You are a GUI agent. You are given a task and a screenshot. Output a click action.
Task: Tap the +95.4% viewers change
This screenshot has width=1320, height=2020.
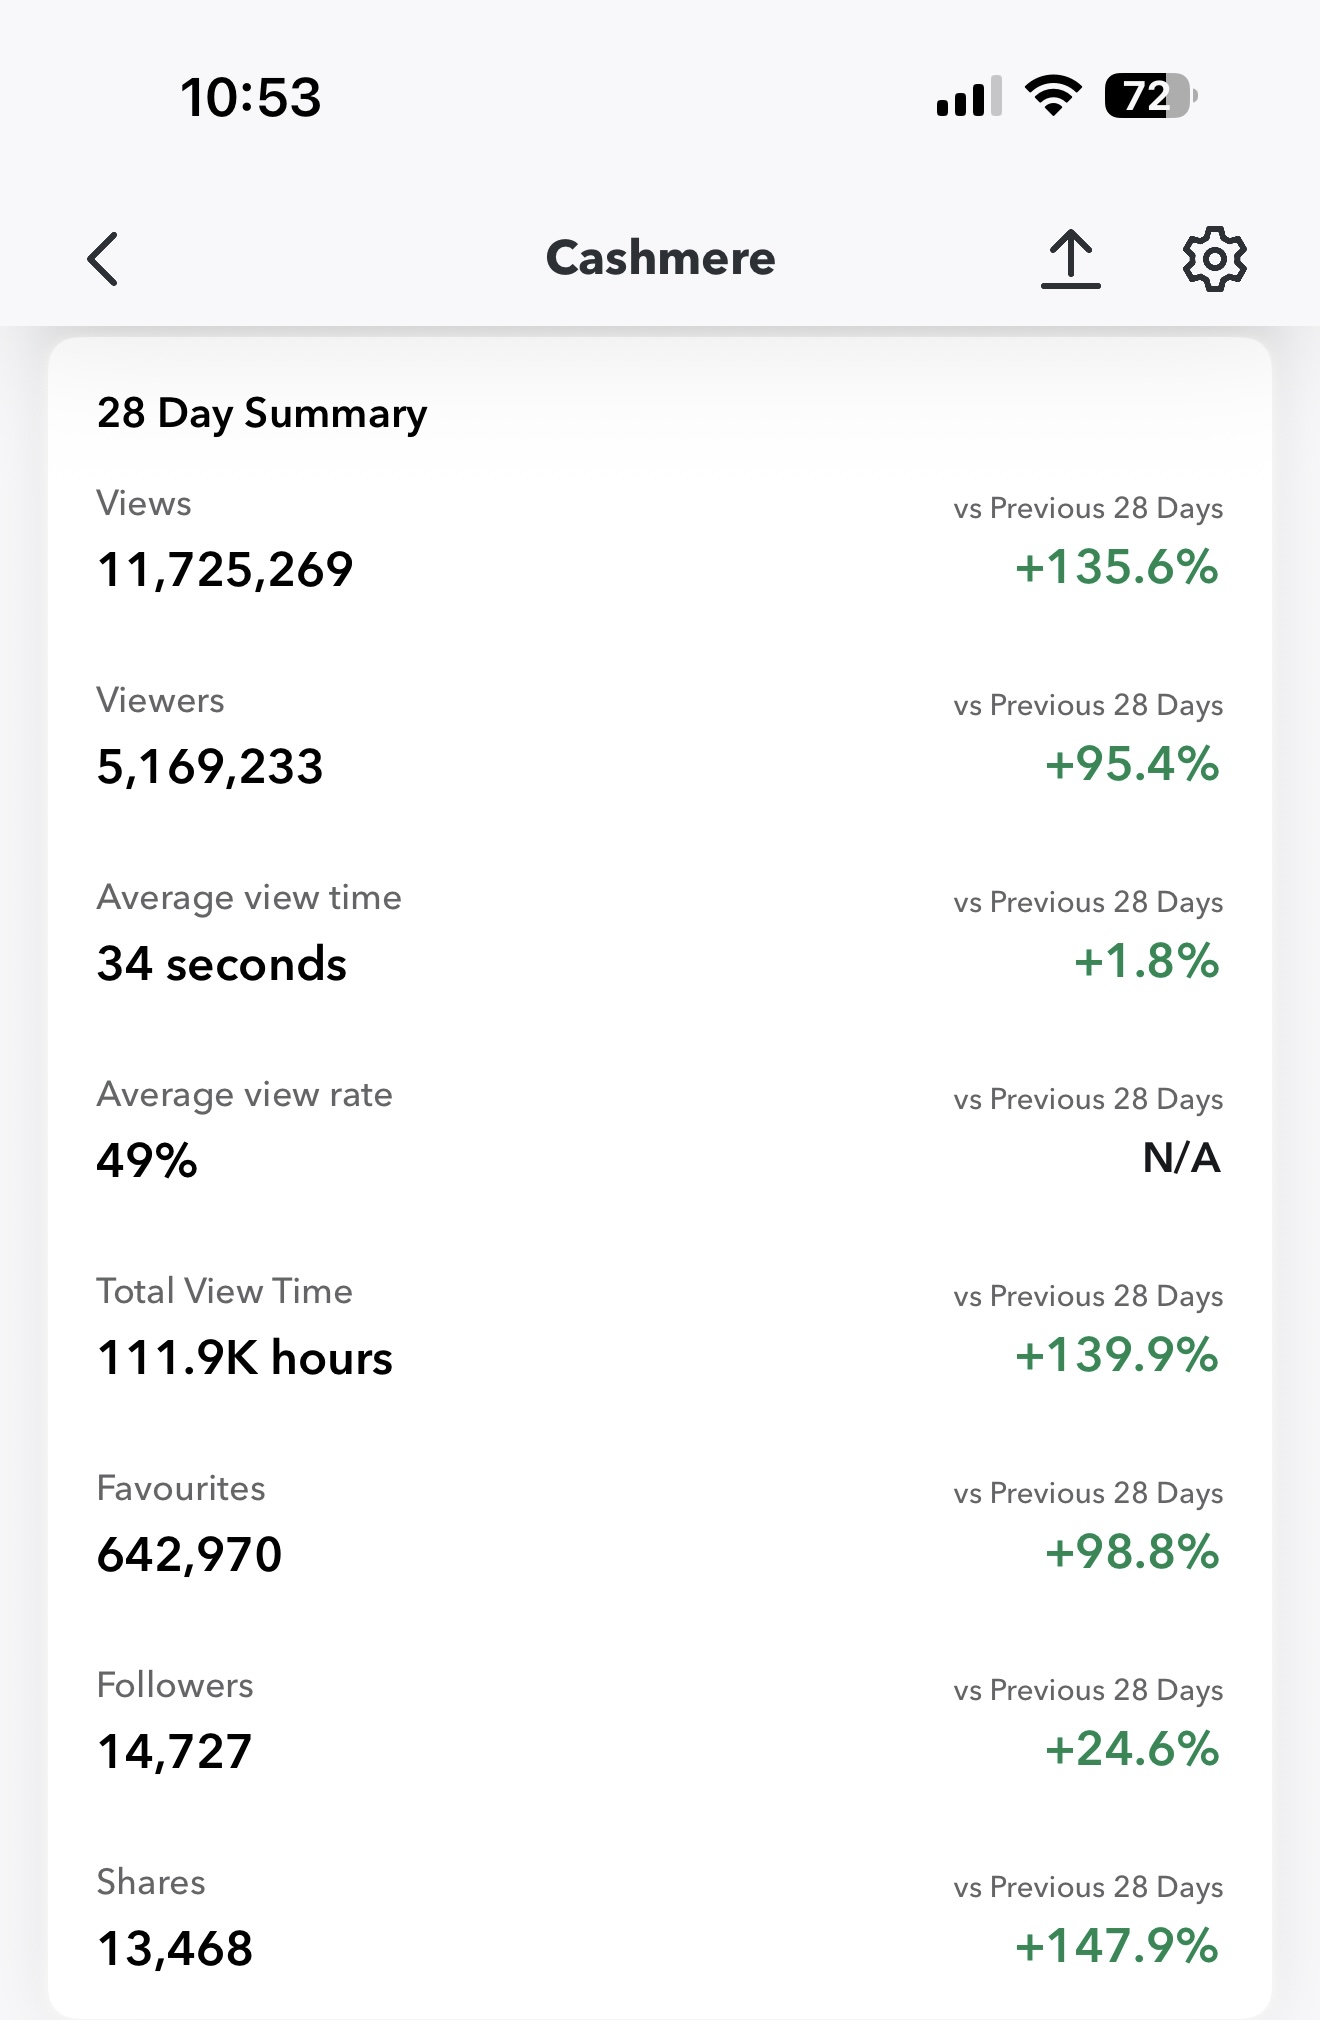coord(1131,764)
